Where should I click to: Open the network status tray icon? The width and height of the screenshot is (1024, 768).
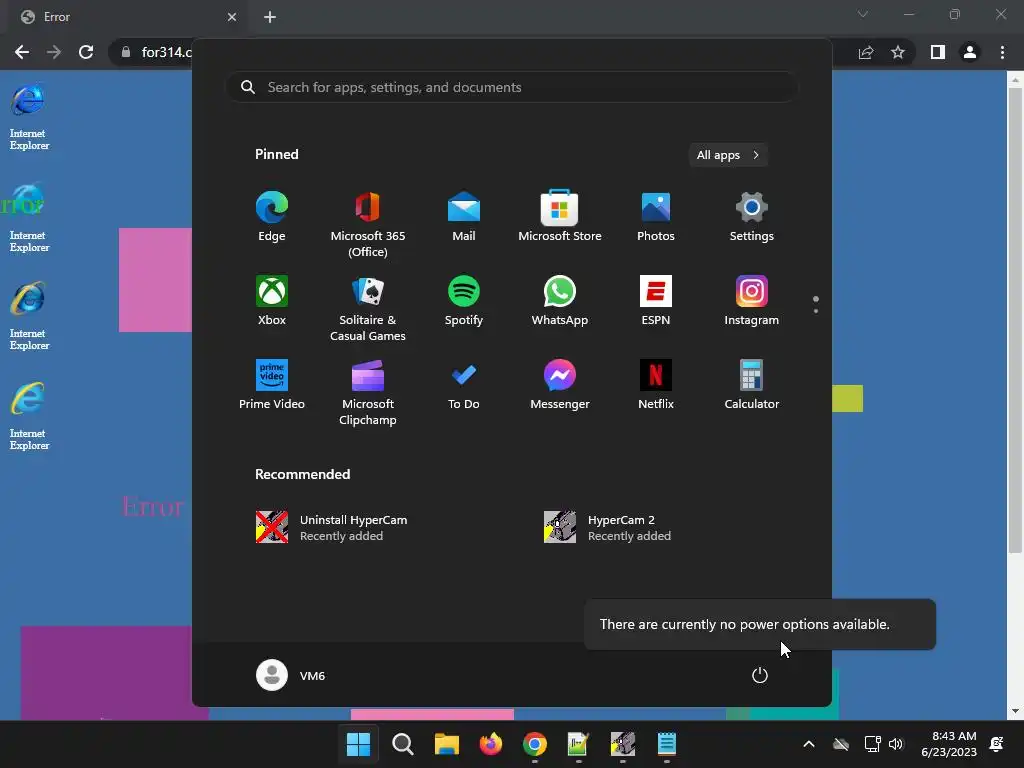[x=872, y=744]
